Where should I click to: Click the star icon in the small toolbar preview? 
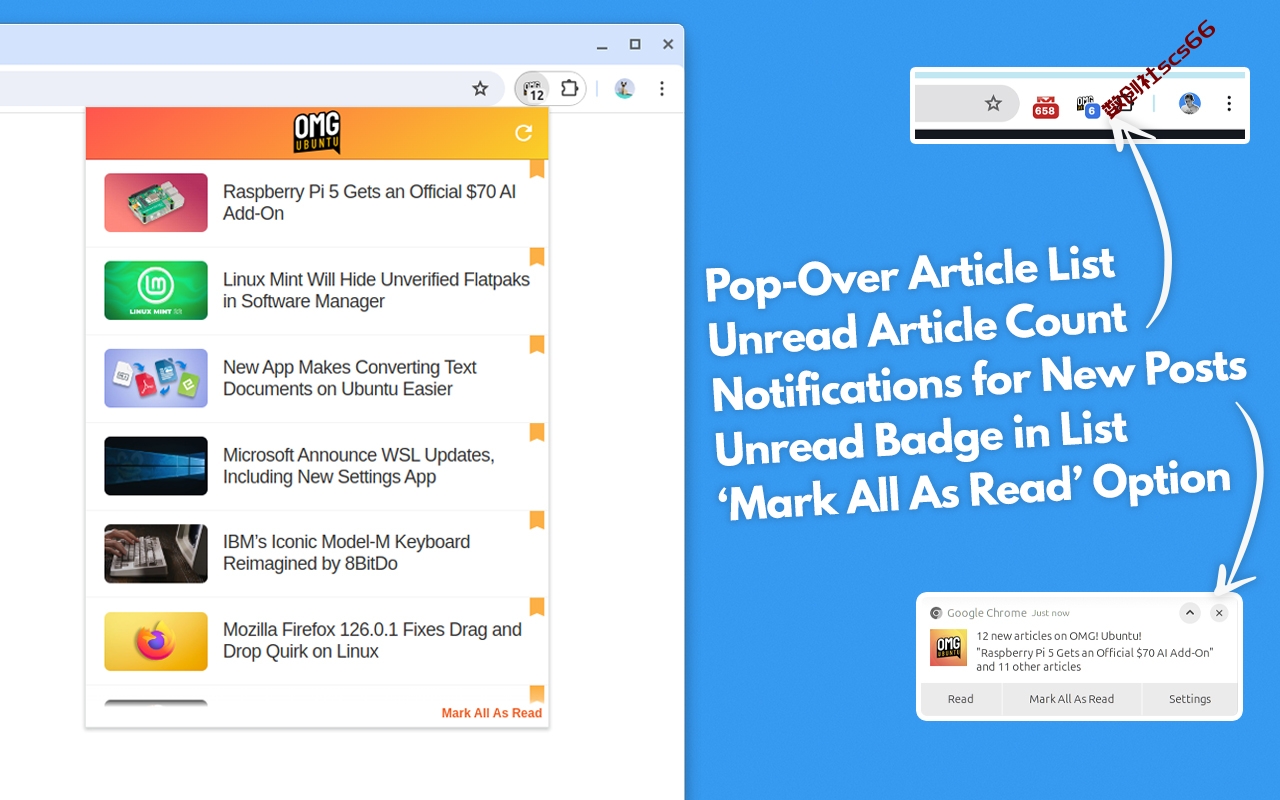993,103
